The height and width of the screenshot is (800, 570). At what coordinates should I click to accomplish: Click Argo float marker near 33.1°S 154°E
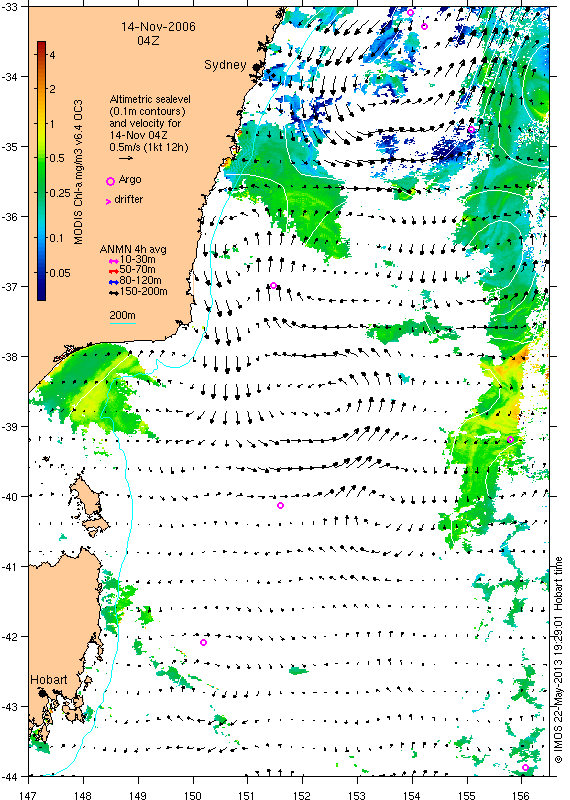[410, 13]
